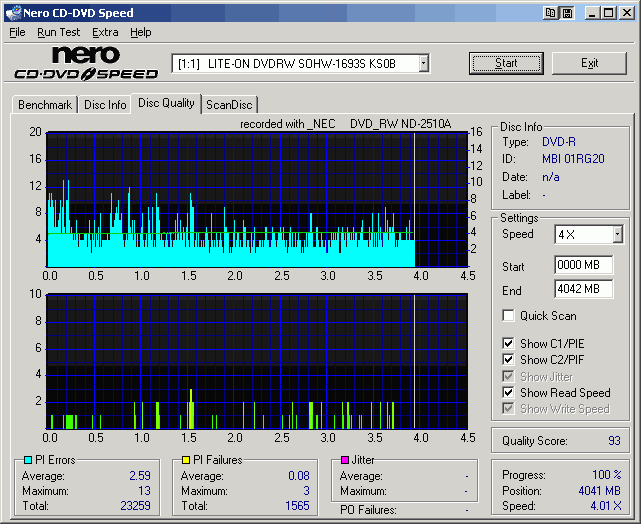
Task: Open the Extra menu
Action: [105, 32]
